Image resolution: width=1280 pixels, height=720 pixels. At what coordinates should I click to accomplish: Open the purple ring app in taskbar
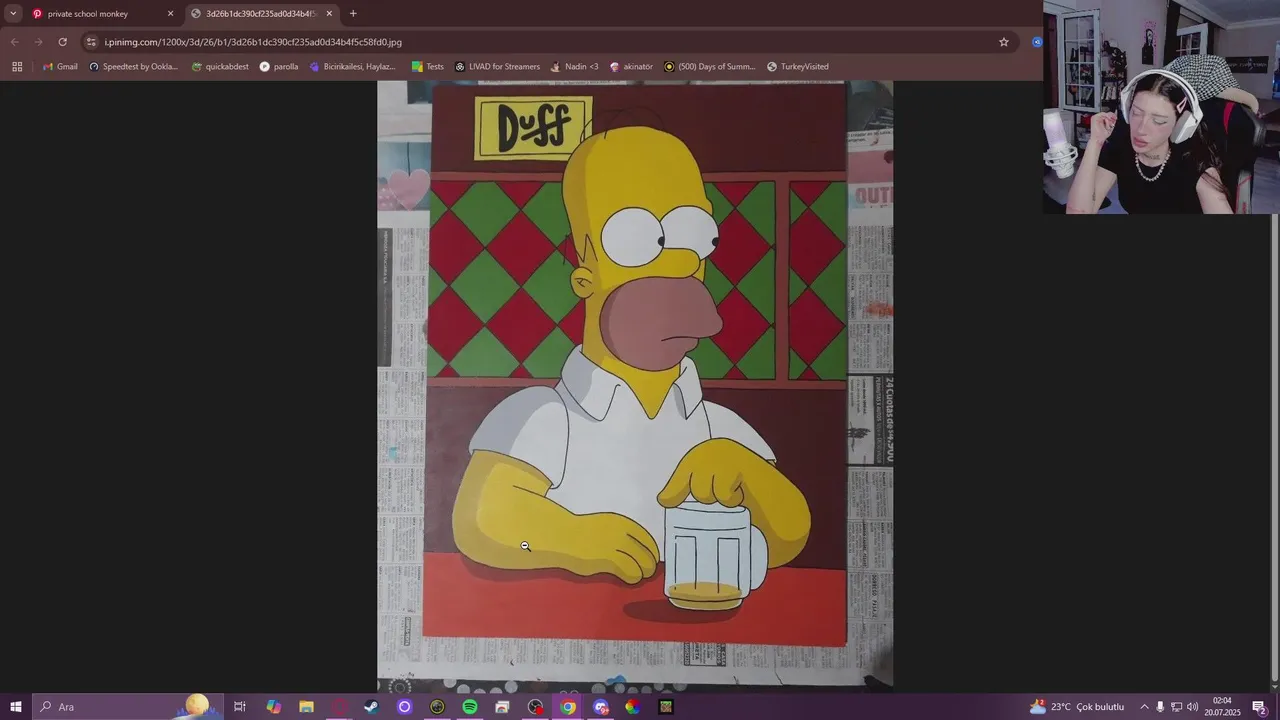tap(404, 707)
